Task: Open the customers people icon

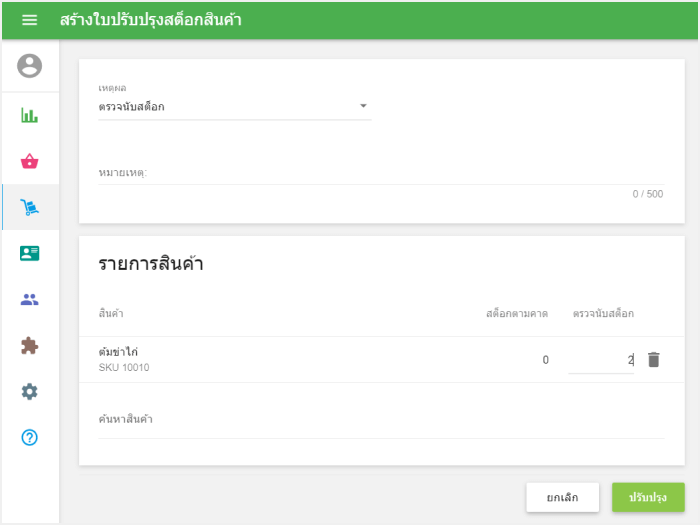Action: (29, 300)
